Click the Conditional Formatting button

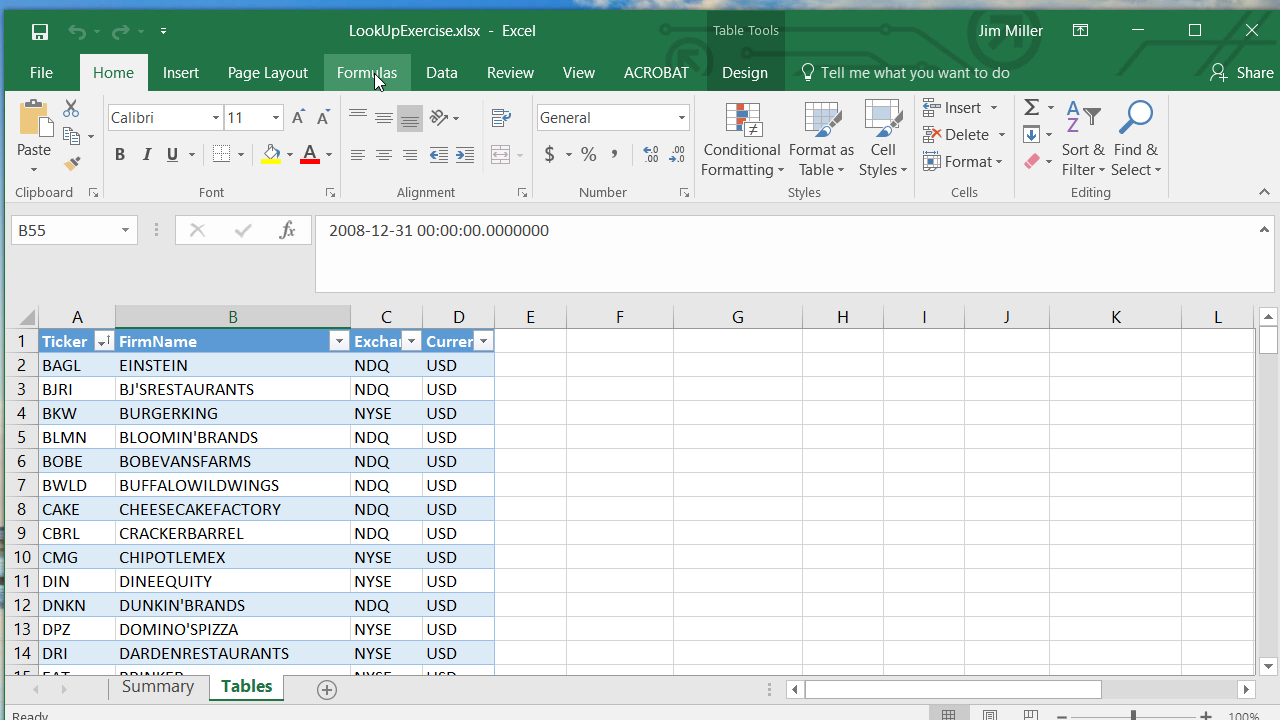[741, 140]
